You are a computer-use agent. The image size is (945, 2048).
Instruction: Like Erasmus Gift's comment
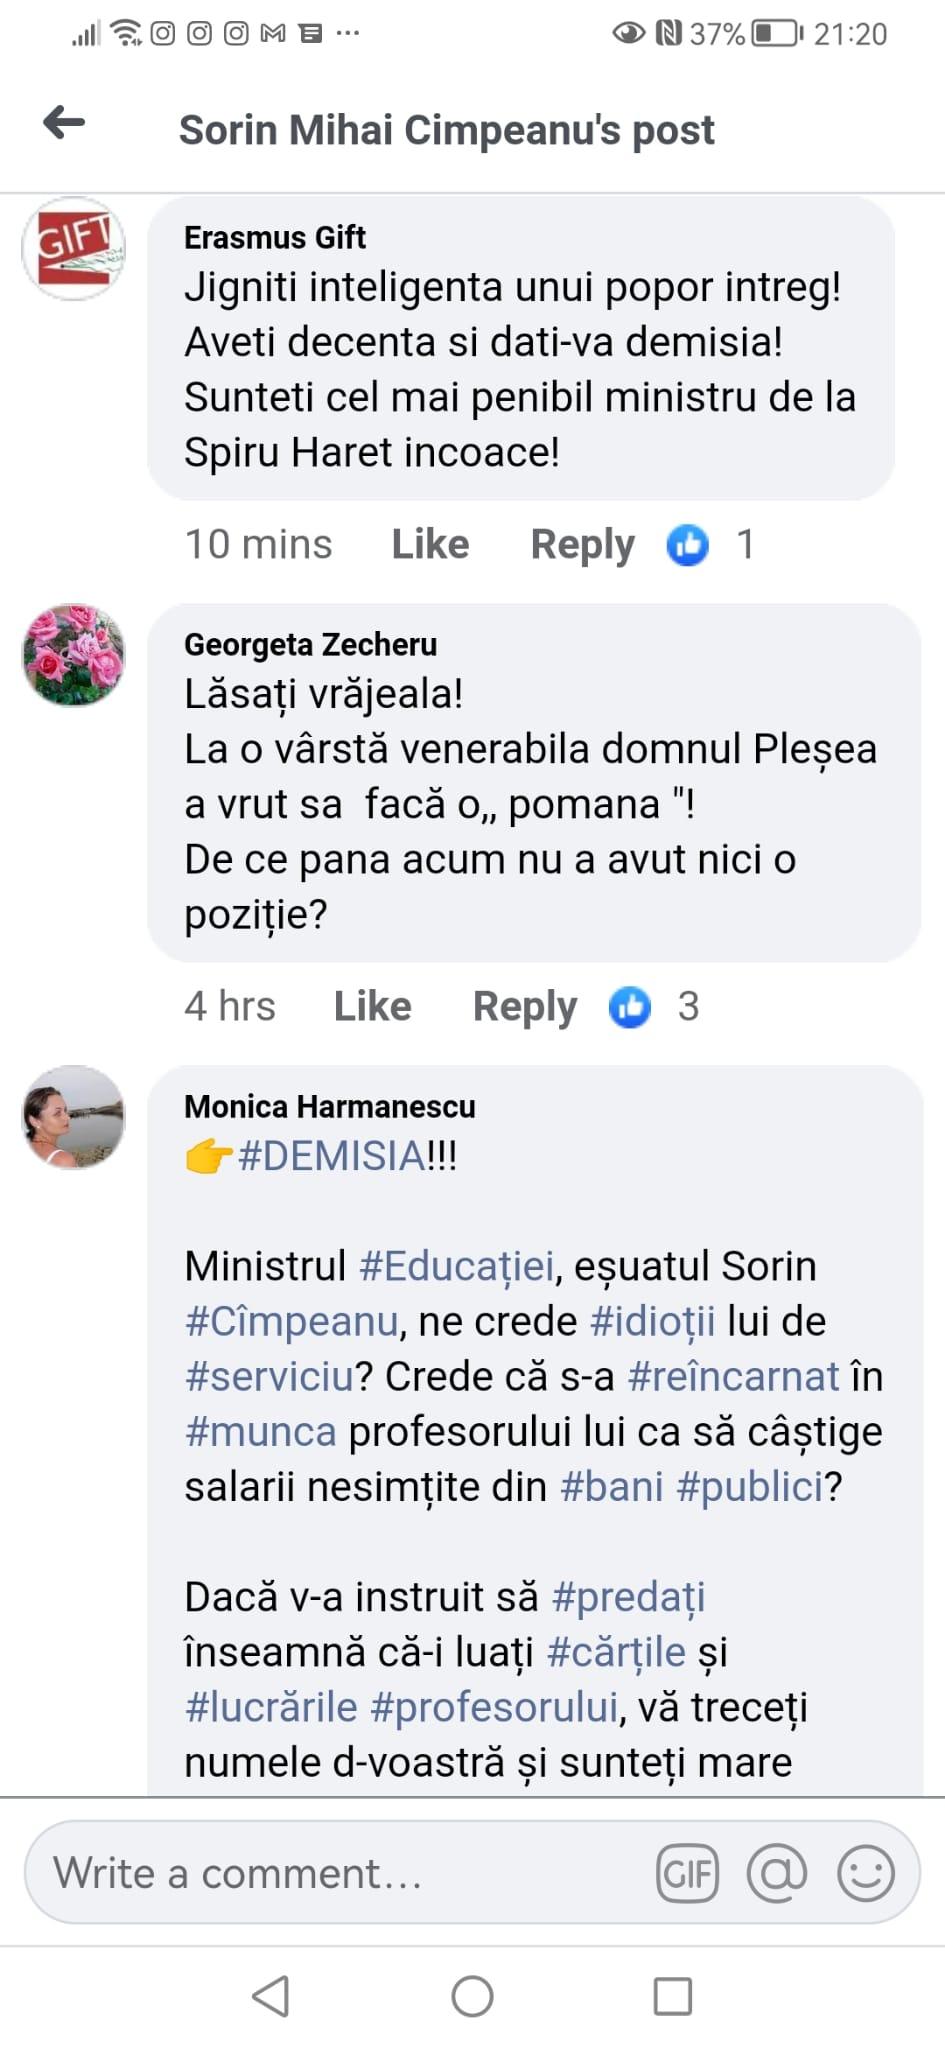[430, 545]
